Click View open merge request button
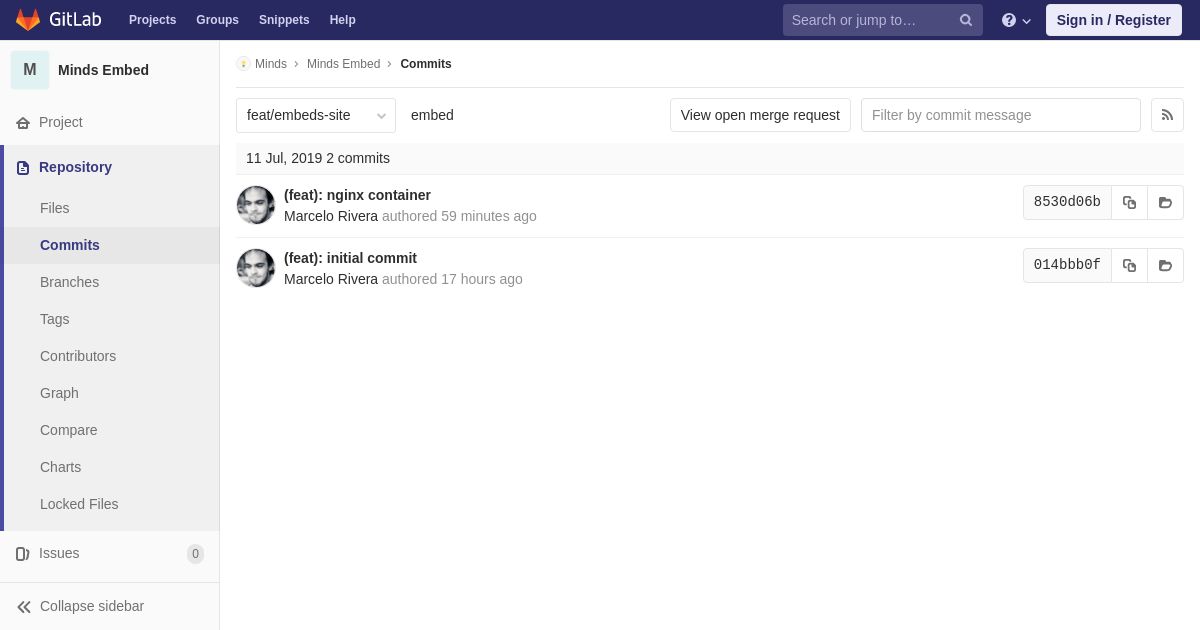Image resolution: width=1200 pixels, height=630 pixels. (x=760, y=115)
